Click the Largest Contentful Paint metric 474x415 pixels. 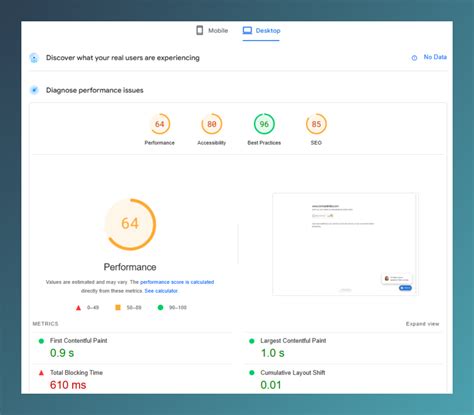(x=344, y=348)
